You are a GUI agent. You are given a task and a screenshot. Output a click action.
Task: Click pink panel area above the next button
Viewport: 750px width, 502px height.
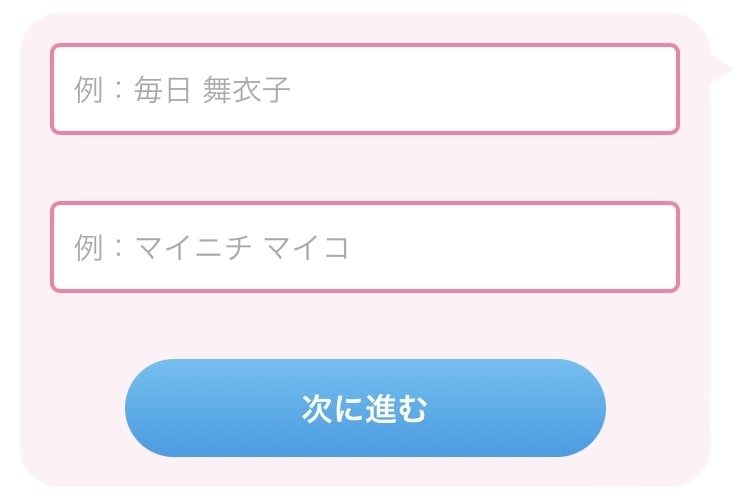365,325
